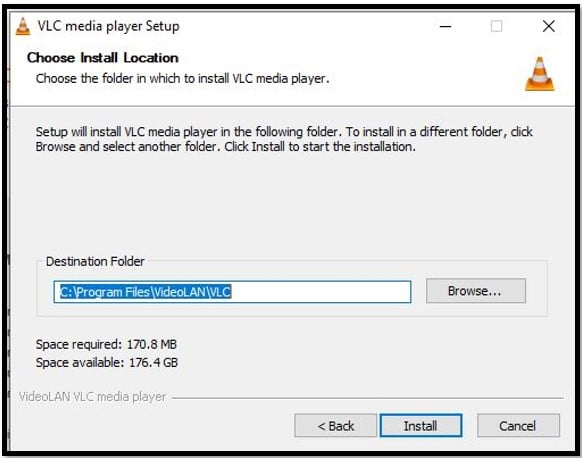582x458 pixels.
Task: Click the VLC cone icon in title bar
Action: [23, 27]
